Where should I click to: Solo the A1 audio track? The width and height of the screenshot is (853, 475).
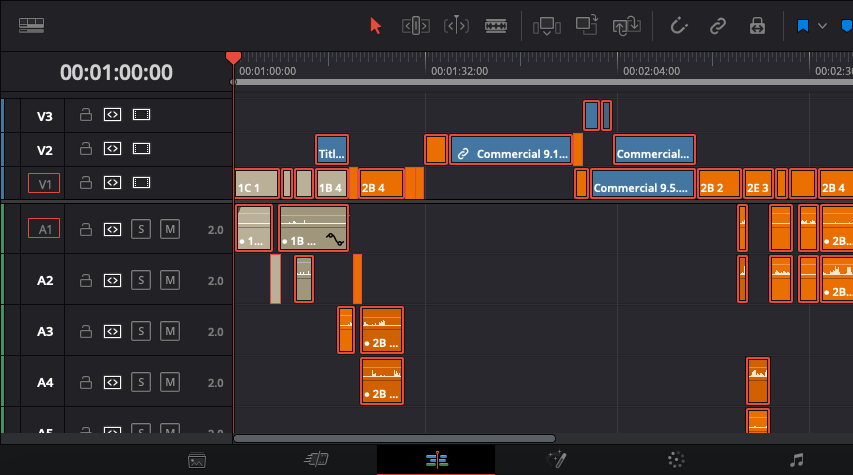pyautogui.click(x=141, y=229)
